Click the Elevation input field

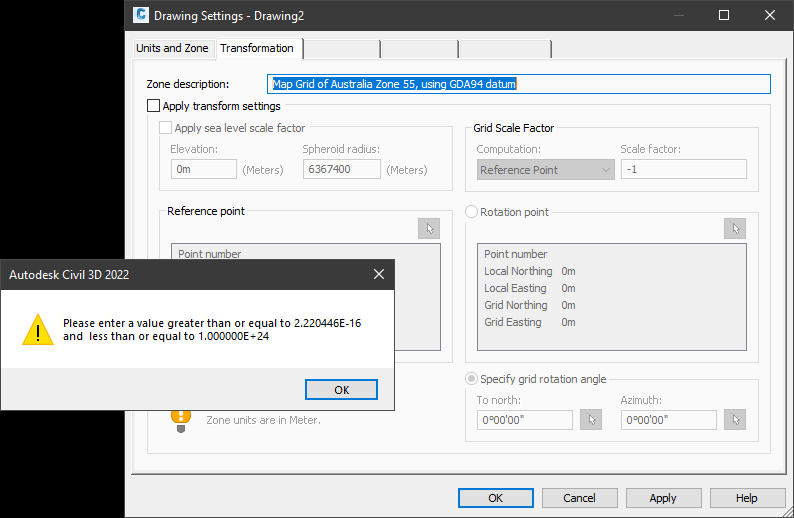click(x=204, y=169)
